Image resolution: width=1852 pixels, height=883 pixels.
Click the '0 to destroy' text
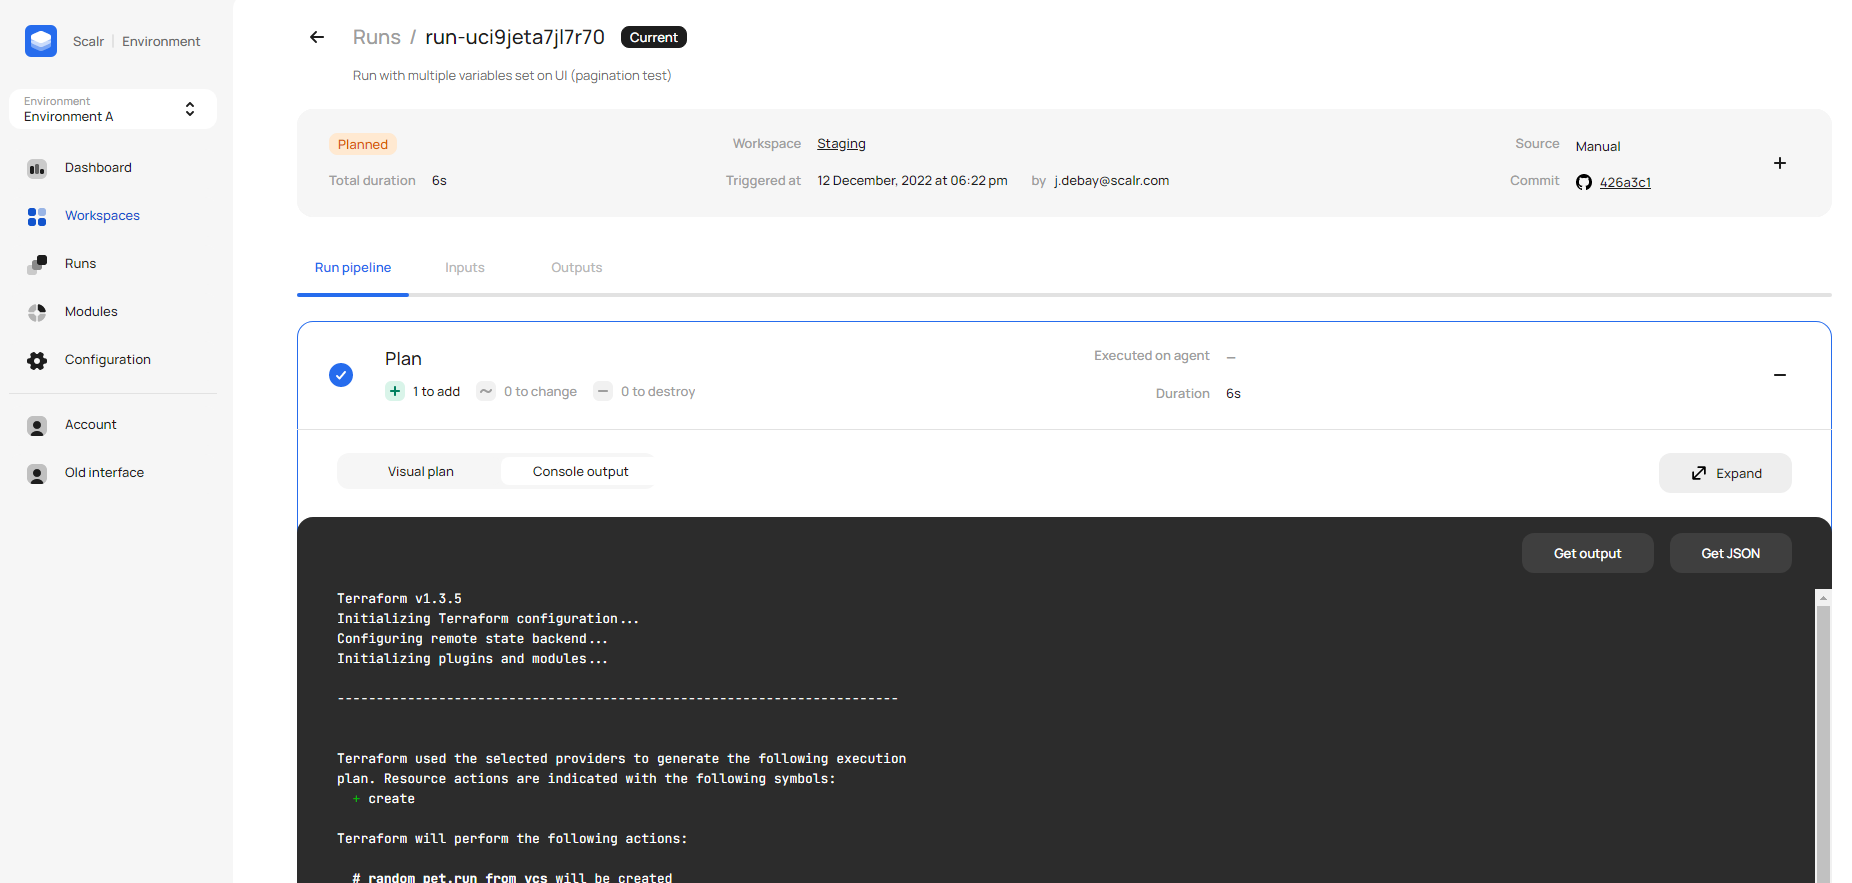coord(658,391)
